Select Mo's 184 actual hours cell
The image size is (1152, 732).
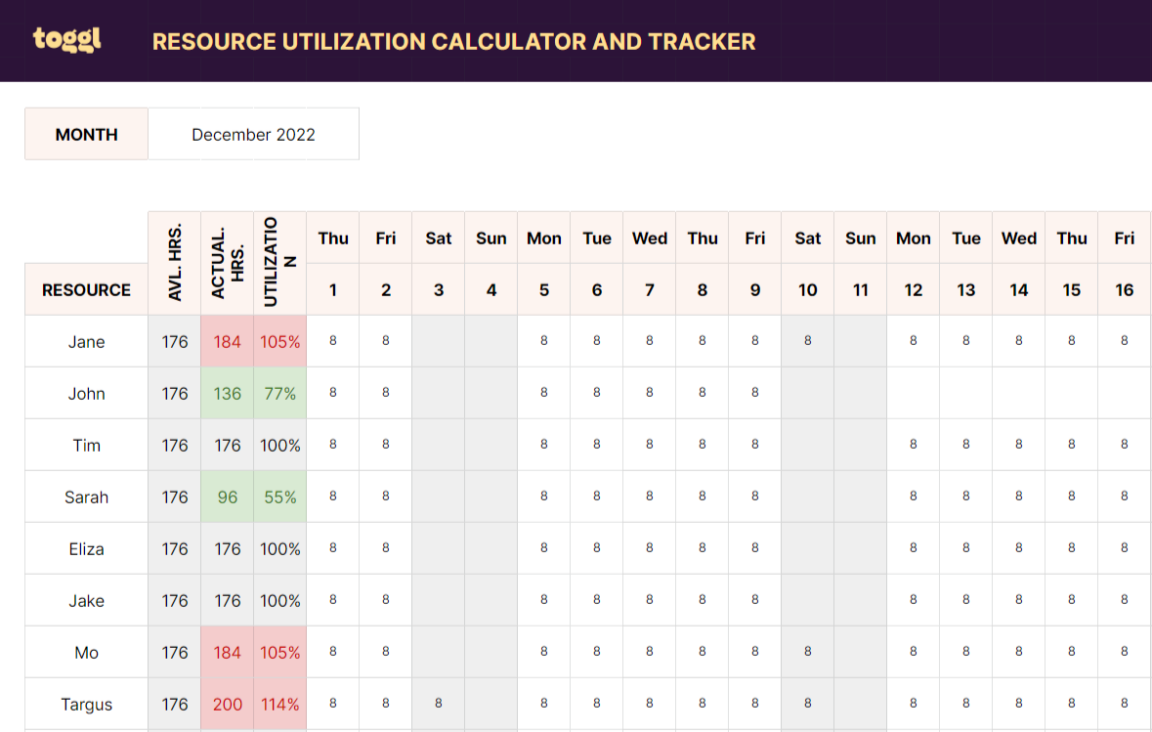coord(227,651)
